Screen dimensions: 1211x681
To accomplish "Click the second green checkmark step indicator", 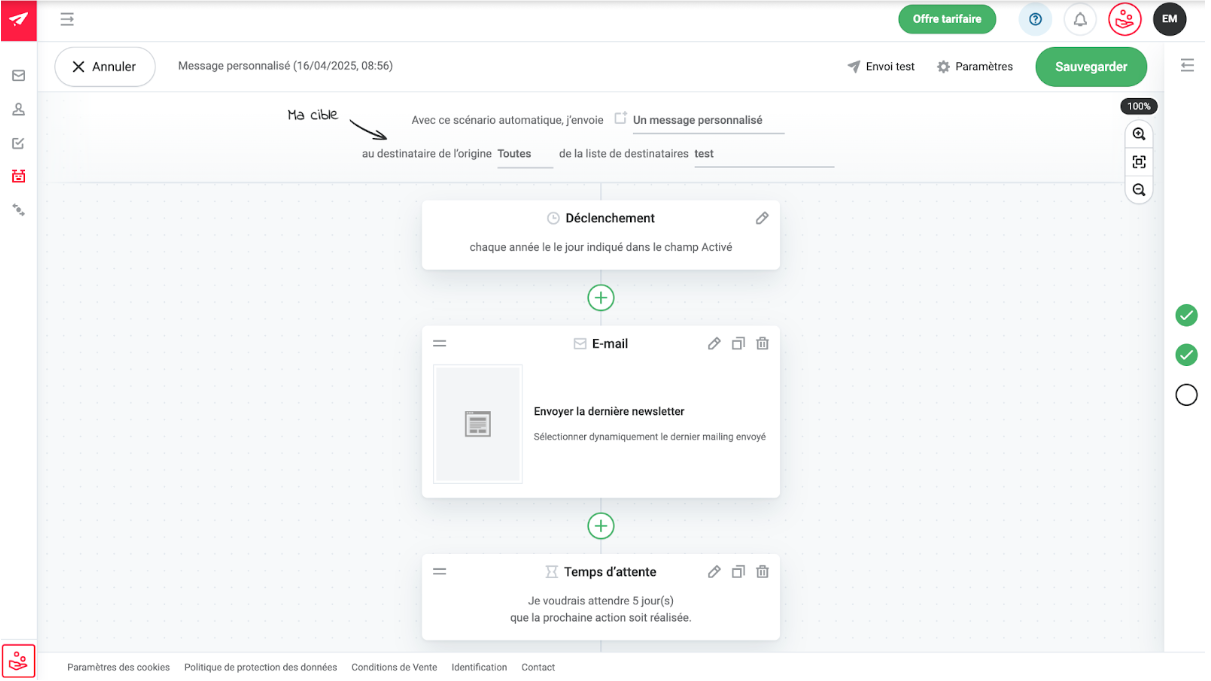I will click(x=1186, y=355).
